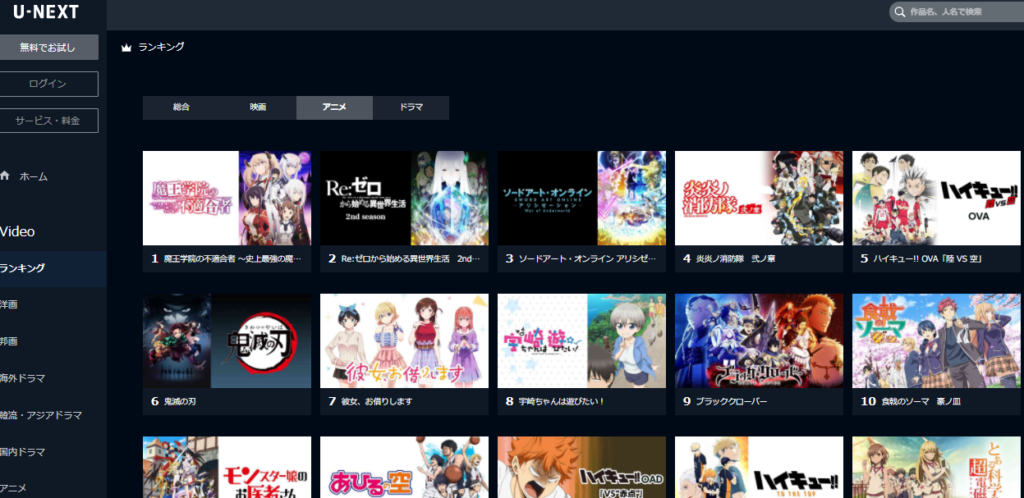This screenshot has width=1024, height=498.
Task: Click title text 2 Re:ゼロから始める異世界生活
Action: (404, 259)
